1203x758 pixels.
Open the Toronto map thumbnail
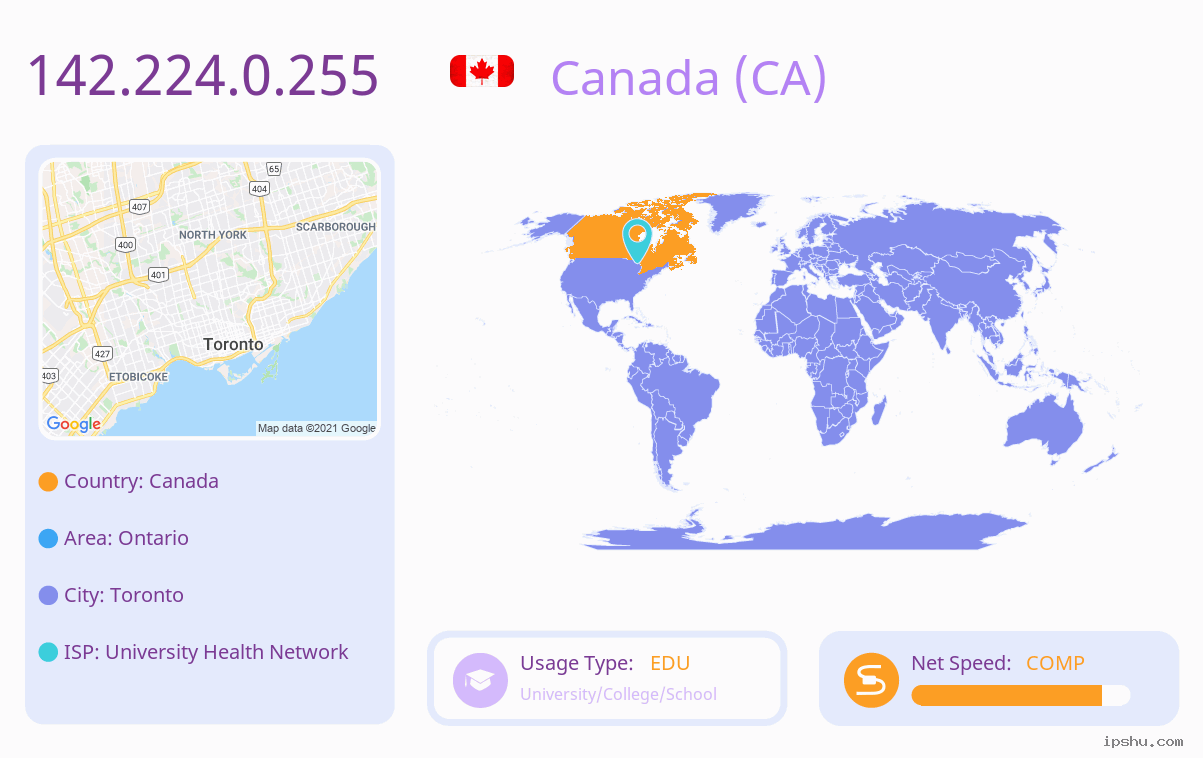click(x=210, y=299)
